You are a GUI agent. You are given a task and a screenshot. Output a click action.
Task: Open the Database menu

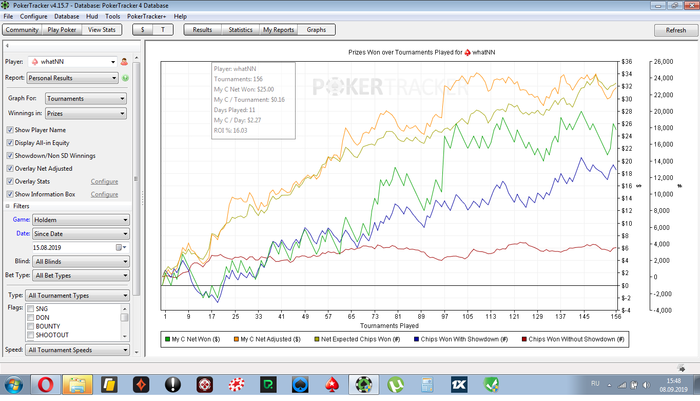tap(67, 16)
